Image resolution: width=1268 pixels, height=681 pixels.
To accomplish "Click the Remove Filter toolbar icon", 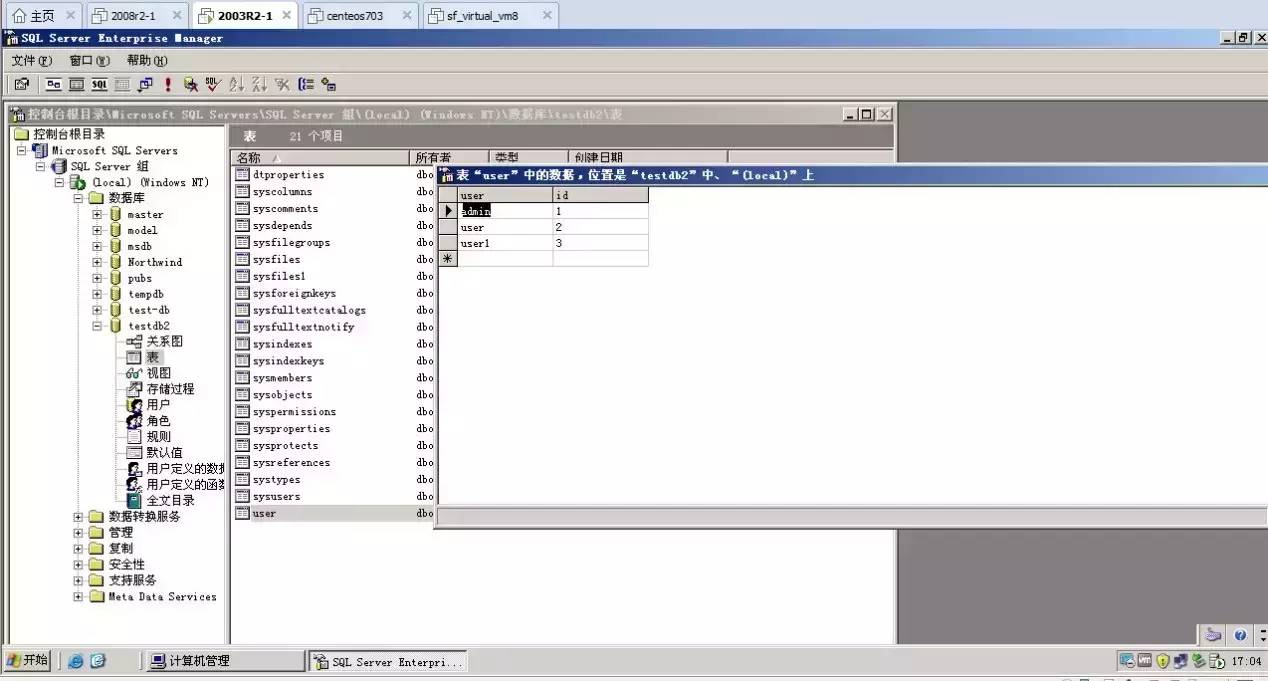I will (x=282, y=84).
